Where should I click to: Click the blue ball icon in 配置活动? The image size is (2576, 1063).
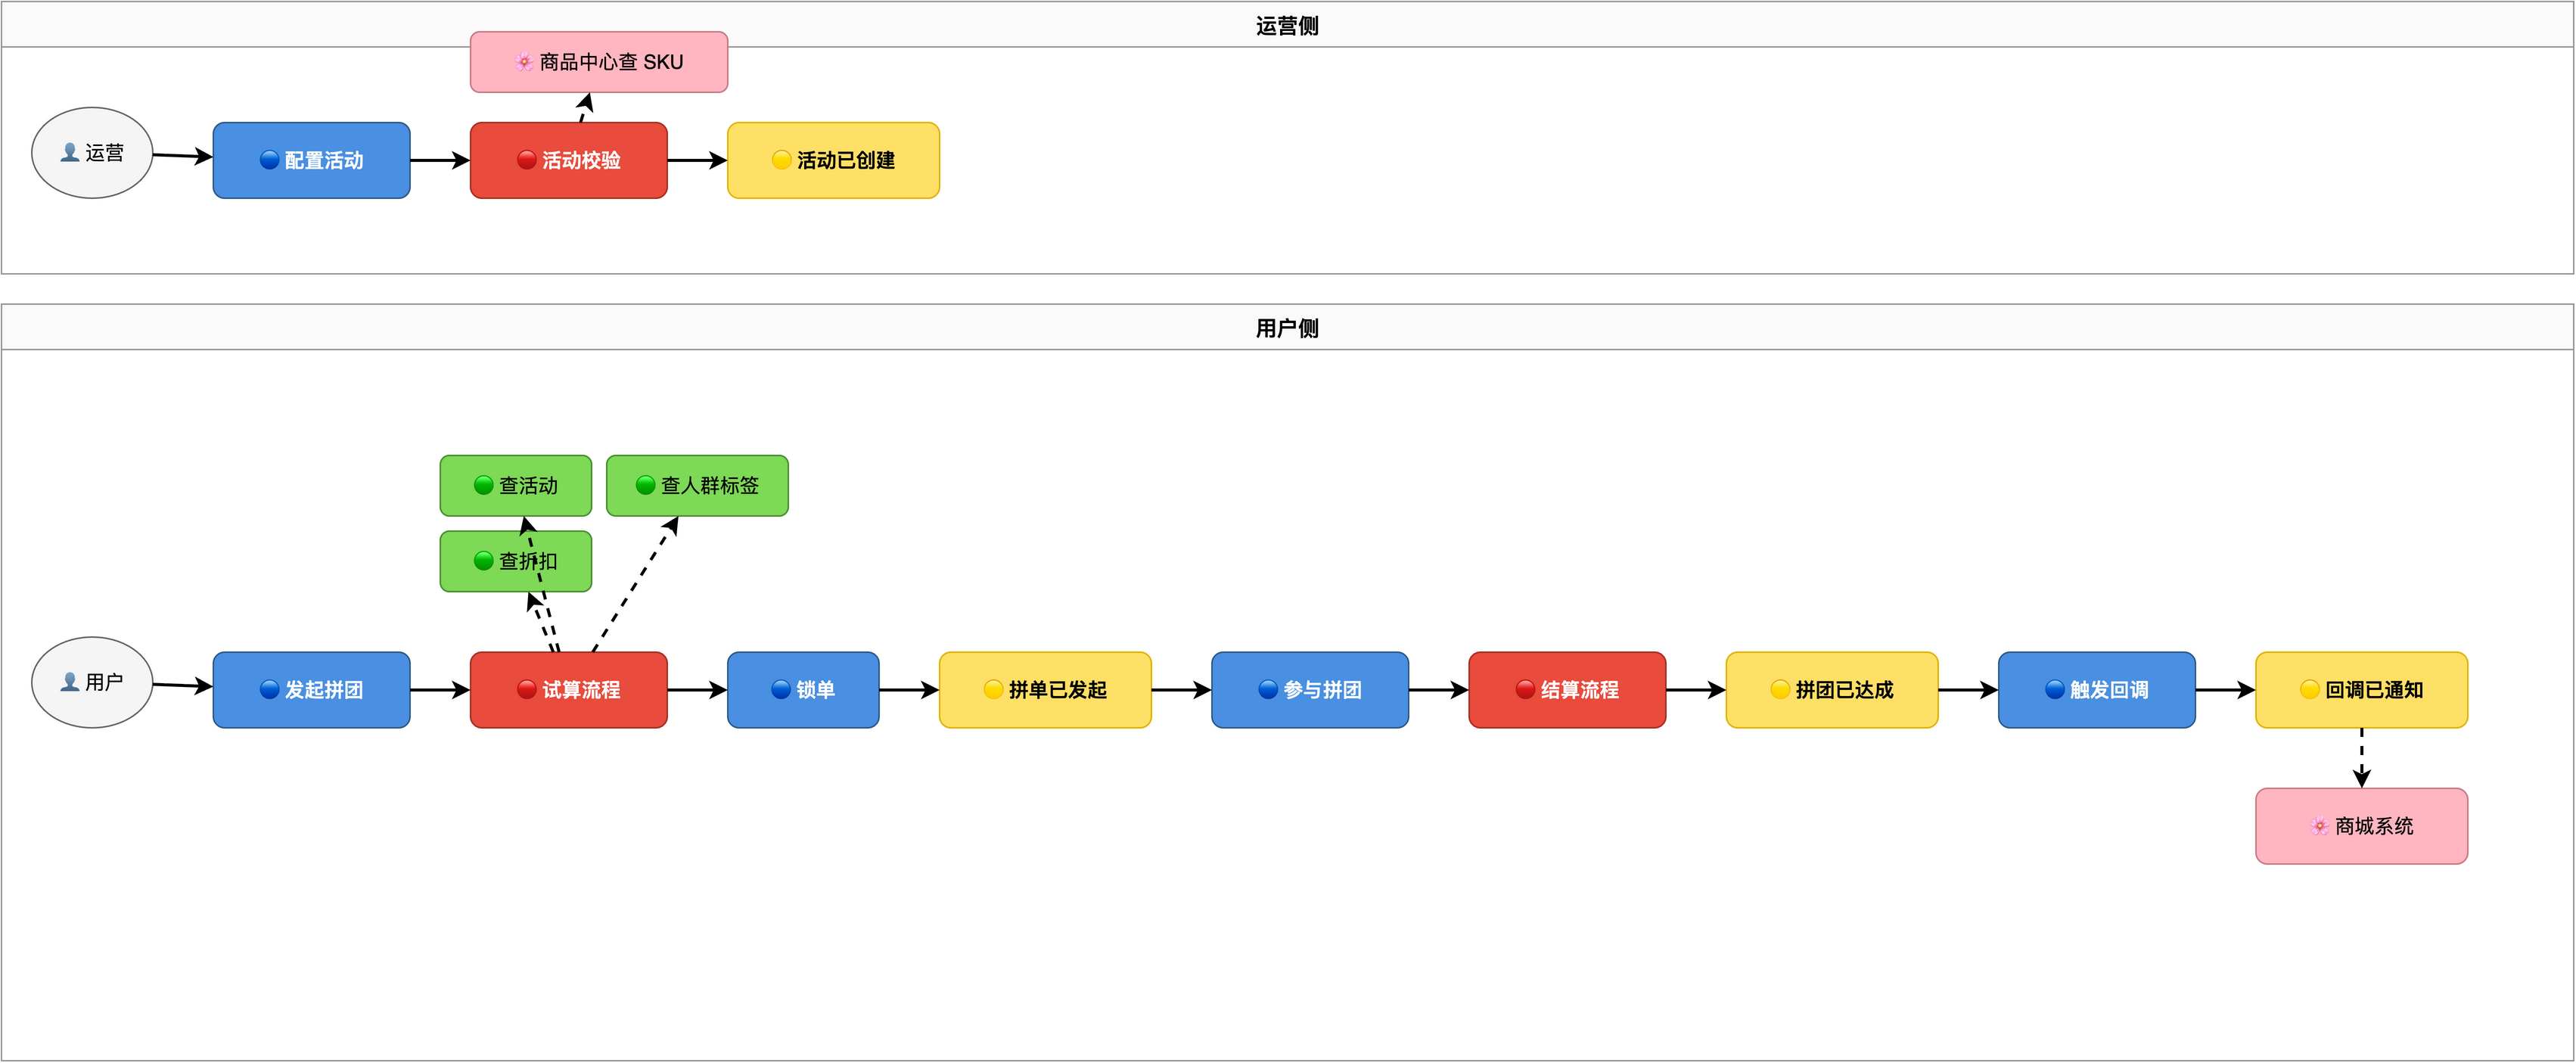coord(269,160)
